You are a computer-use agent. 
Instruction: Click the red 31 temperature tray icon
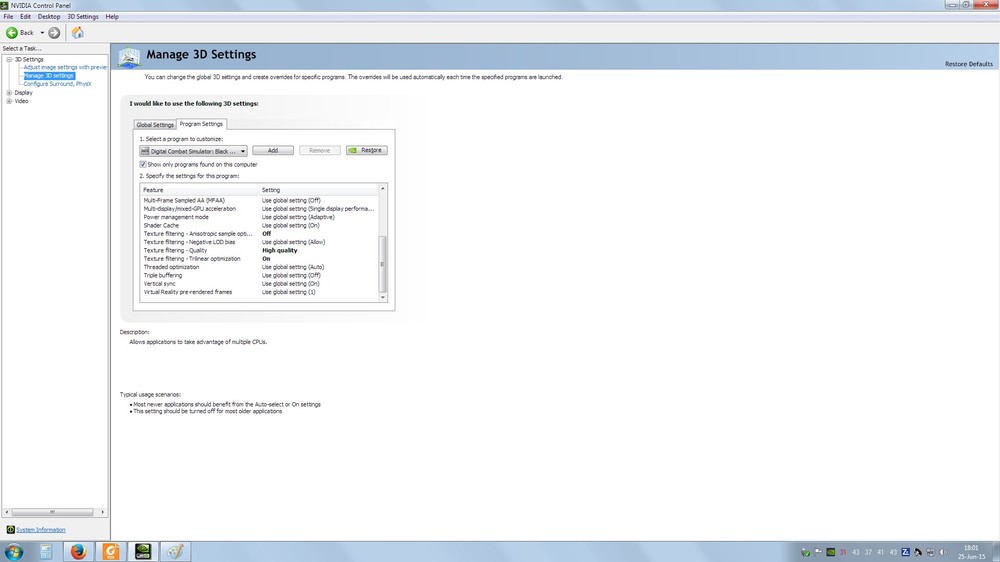point(842,552)
